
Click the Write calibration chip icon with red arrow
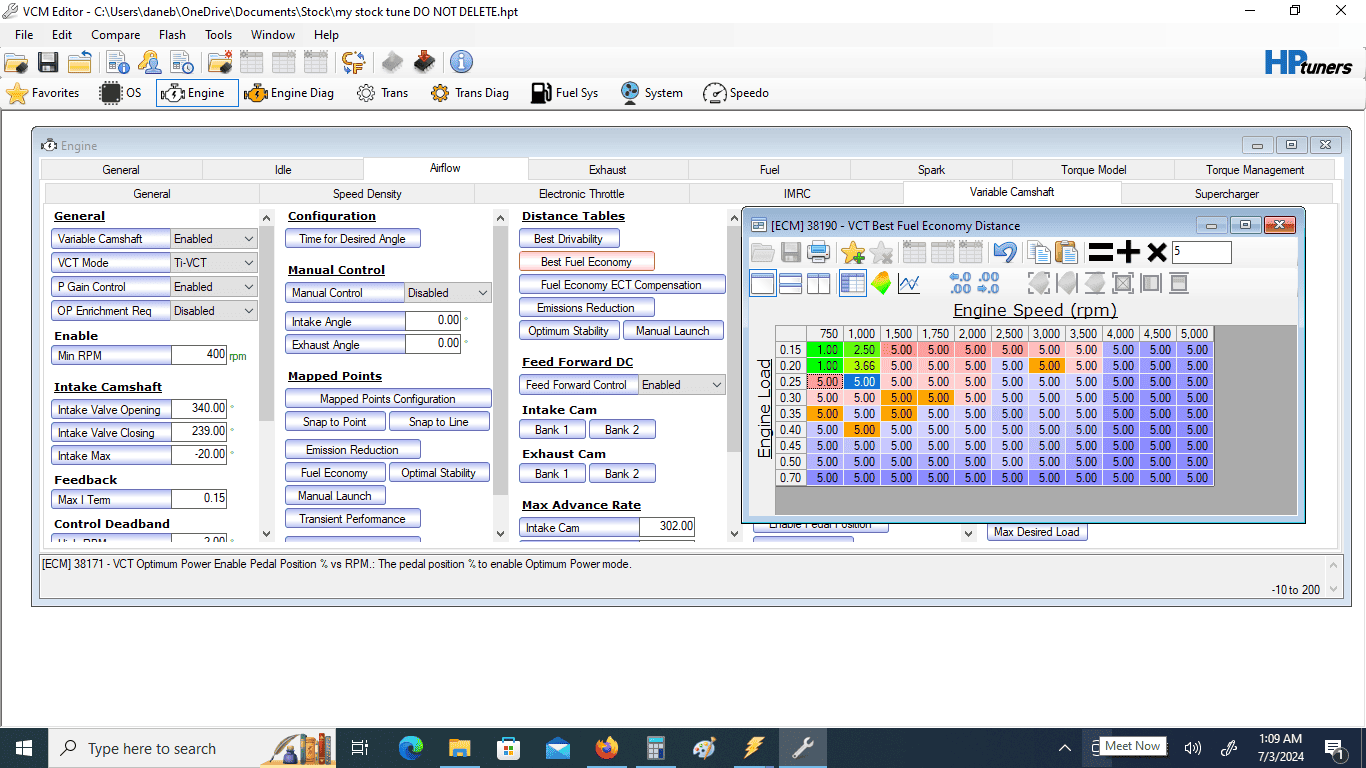tap(425, 62)
